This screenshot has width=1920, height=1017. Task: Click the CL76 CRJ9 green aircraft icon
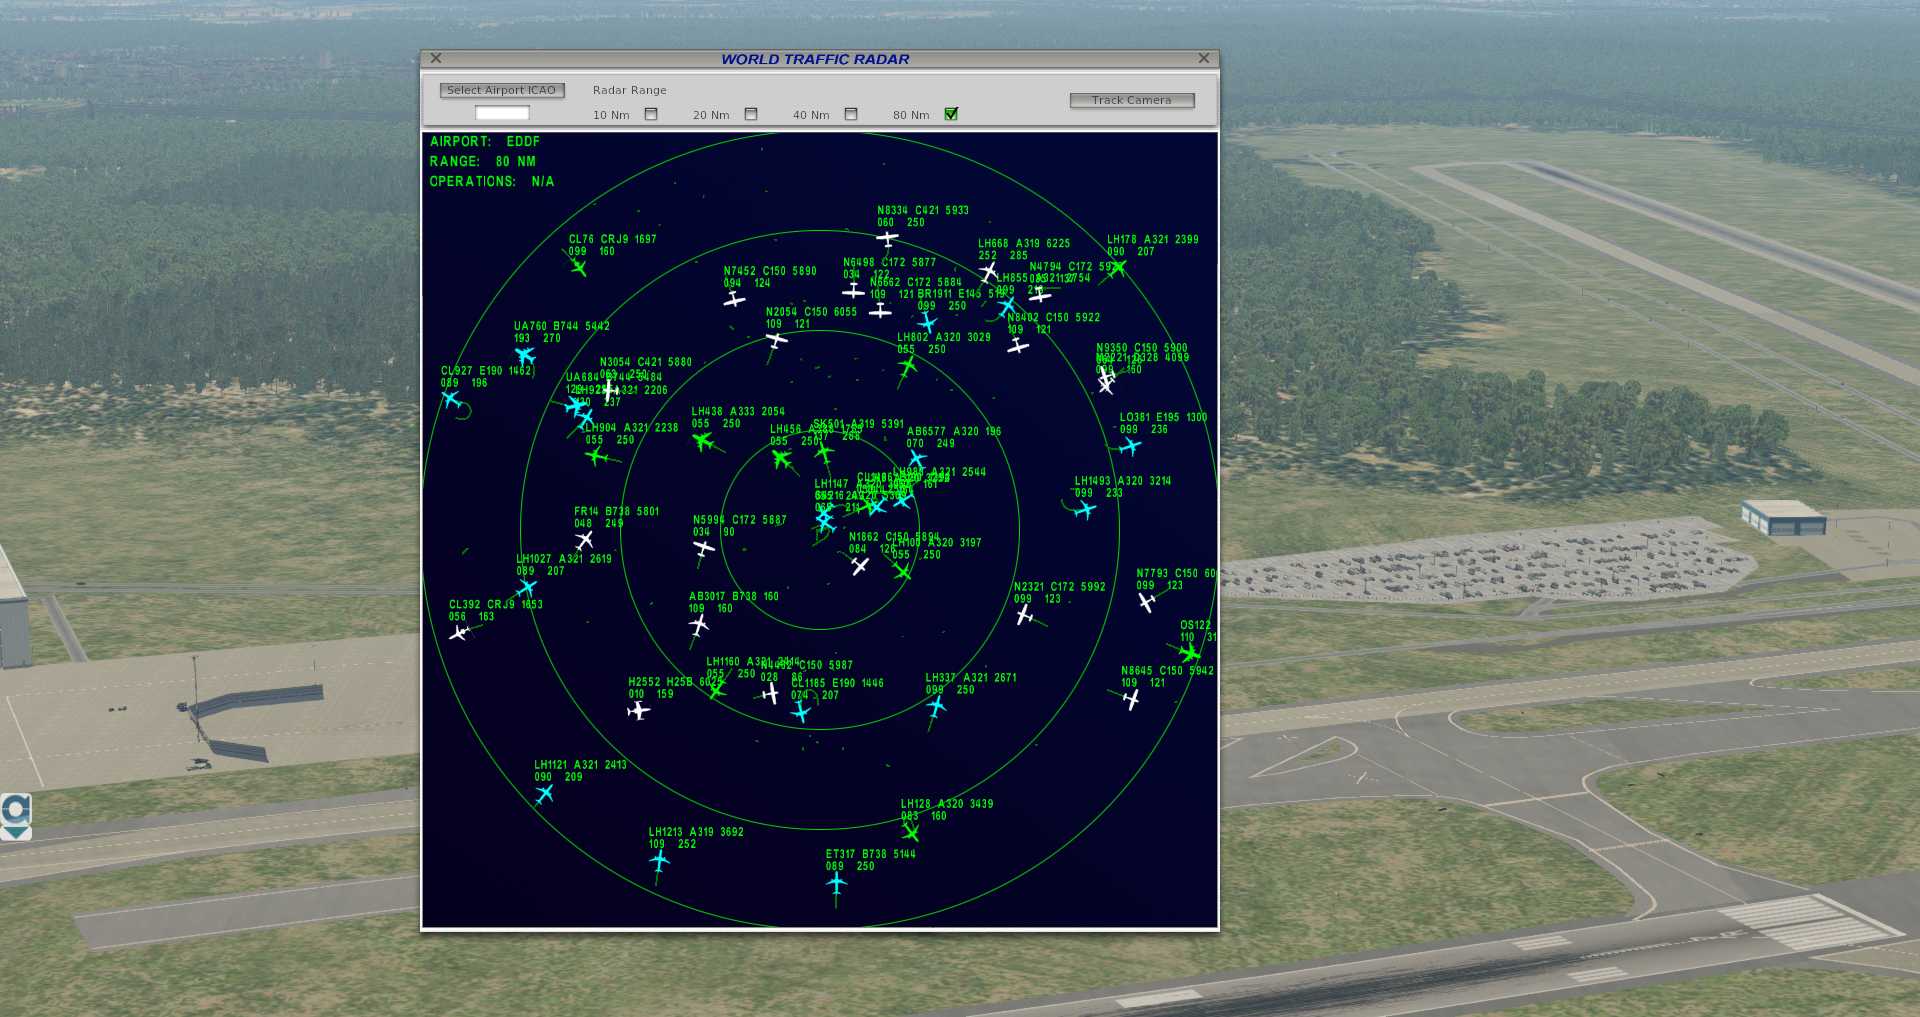point(578,267)
